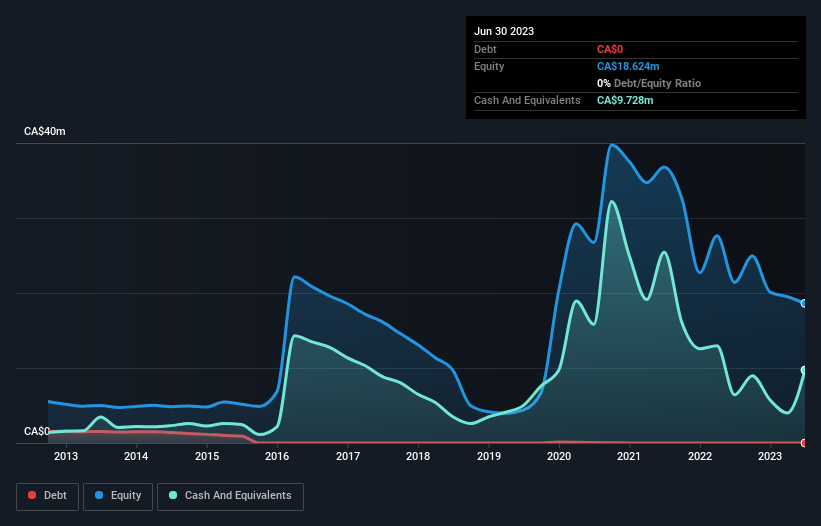Toggle Cash And Equivalents legend button
This screenshot has height=526, width=821.
[x=230, y=496]
